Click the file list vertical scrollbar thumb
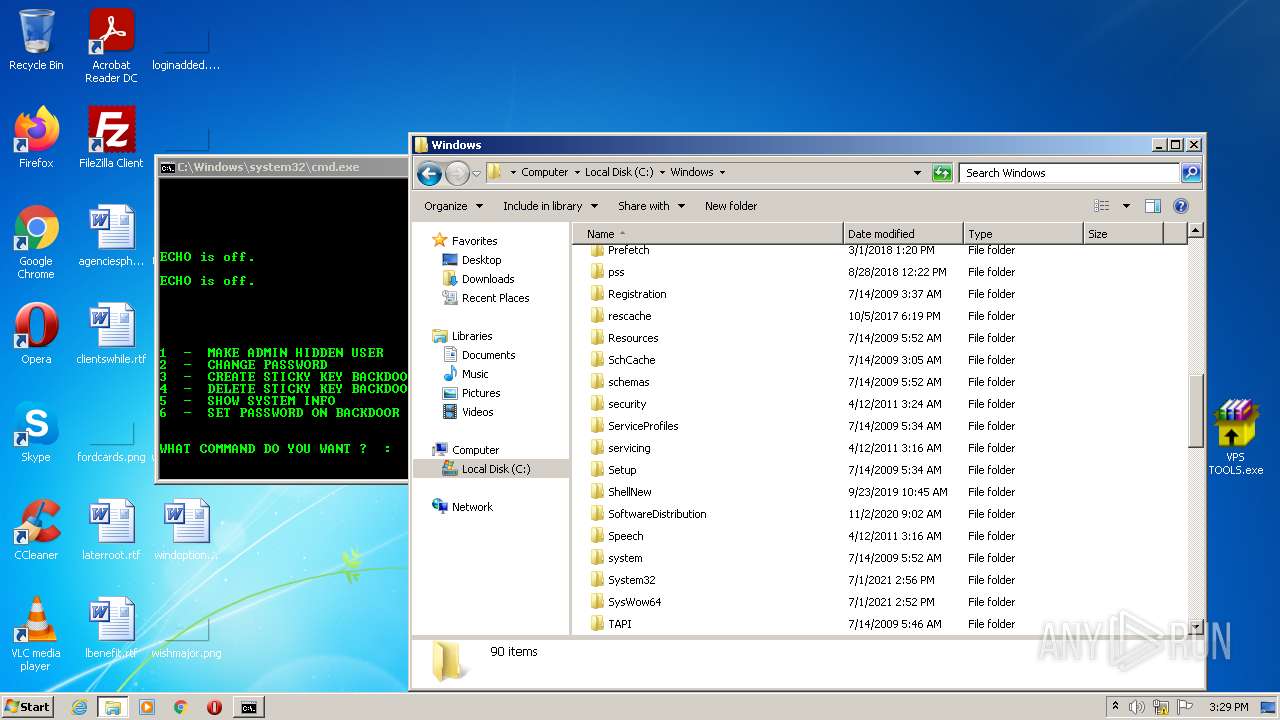1280x720 pixels. point(1195,411)
